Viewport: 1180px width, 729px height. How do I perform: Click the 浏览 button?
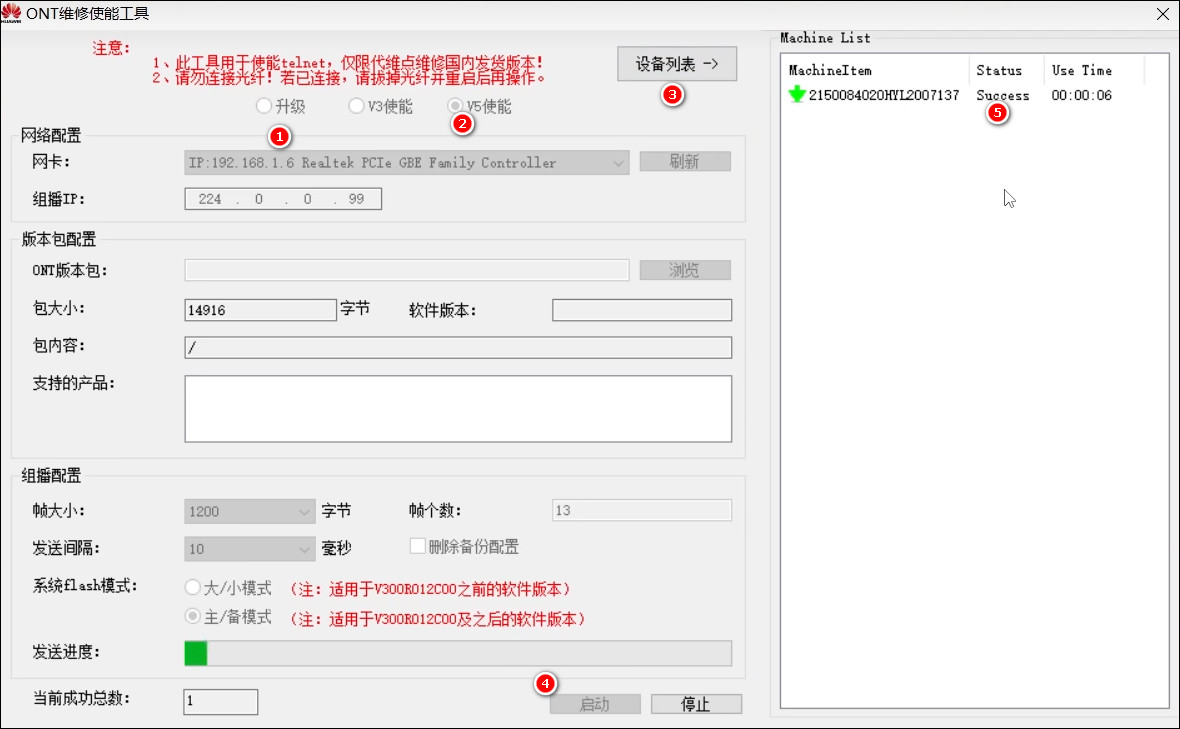(x=685, y=270)
